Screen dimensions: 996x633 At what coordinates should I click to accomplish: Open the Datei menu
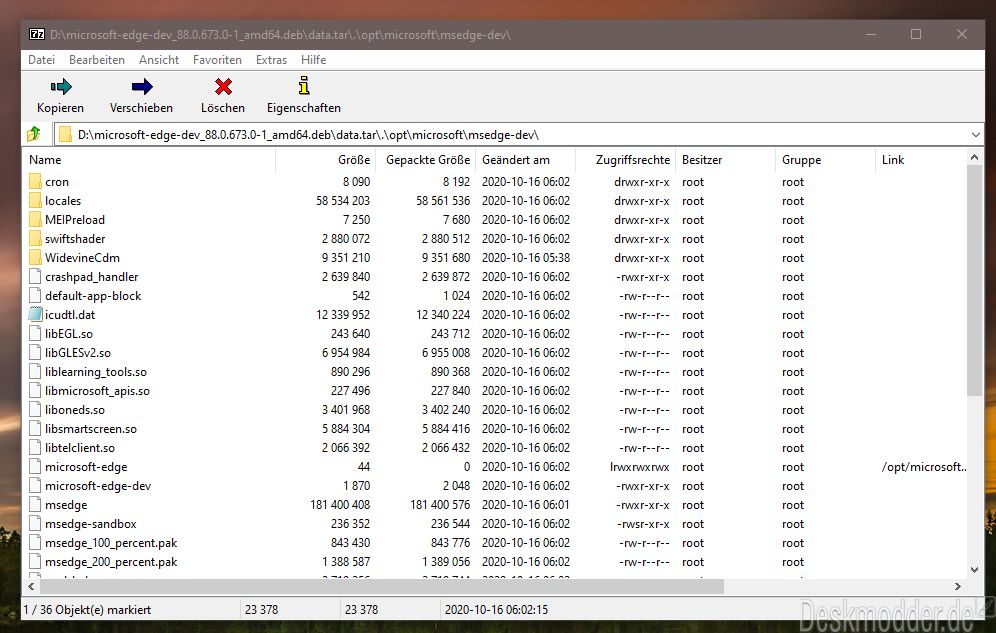41,60
